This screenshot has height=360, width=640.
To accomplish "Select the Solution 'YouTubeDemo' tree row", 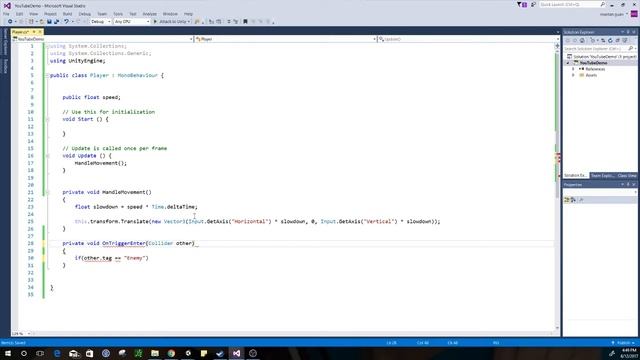I will point(601,57).
